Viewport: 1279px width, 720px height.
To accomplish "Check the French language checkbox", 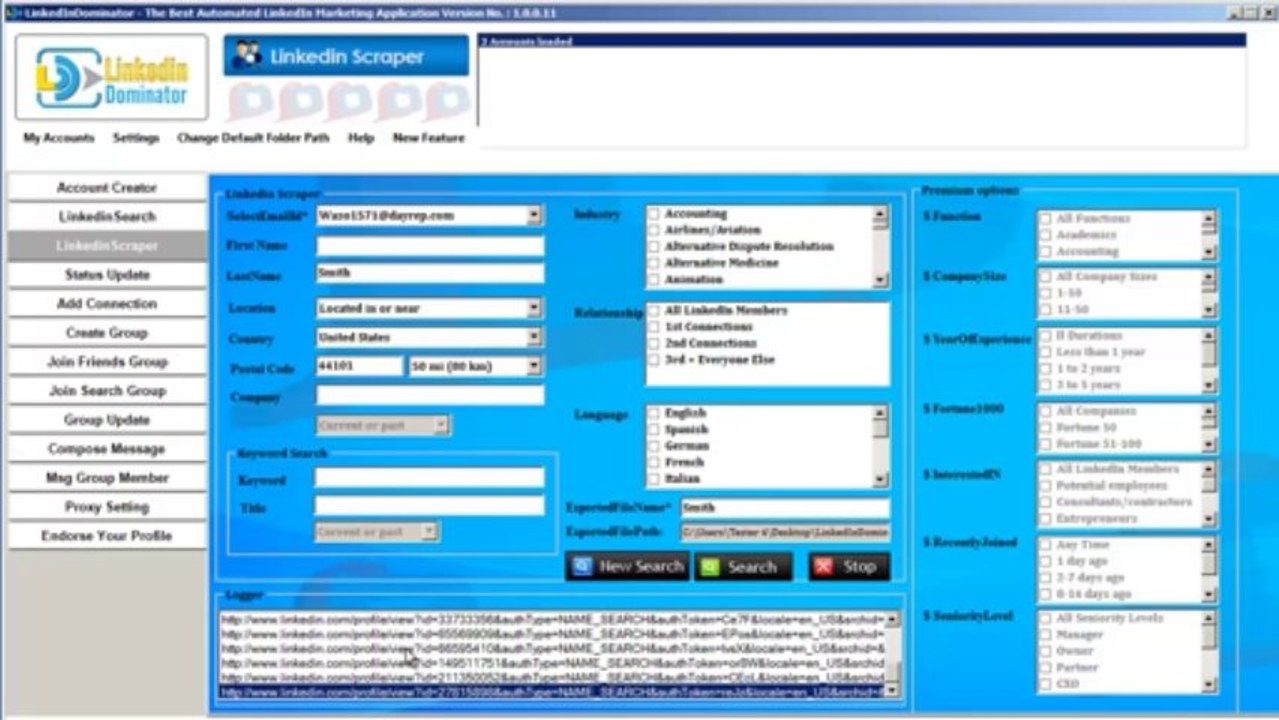I will tap(653, 463).
